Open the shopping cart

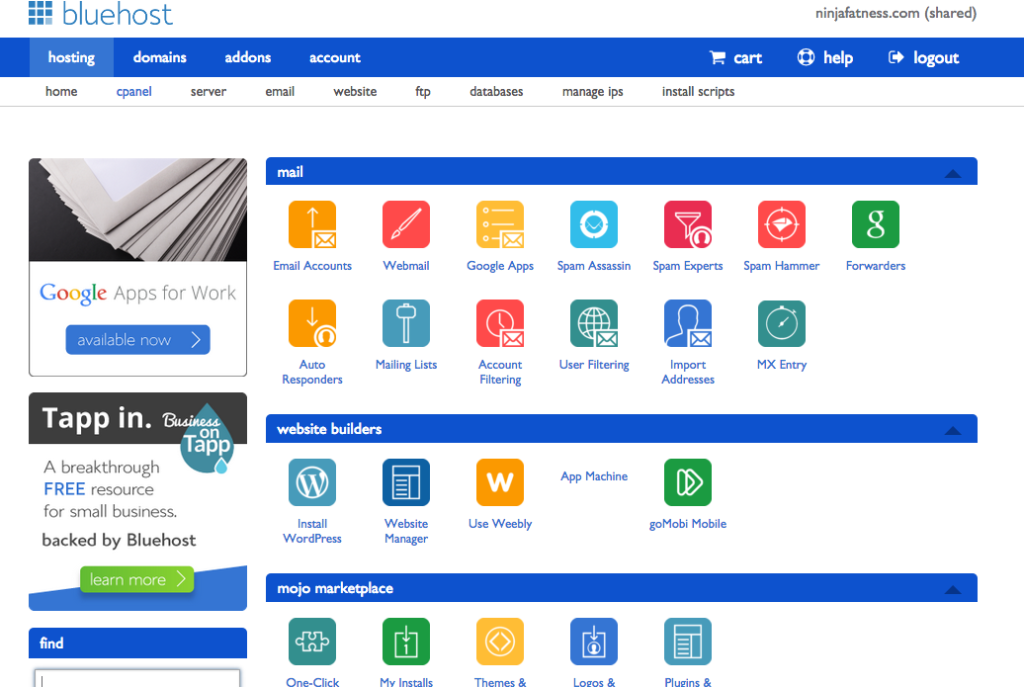(736, 57)
